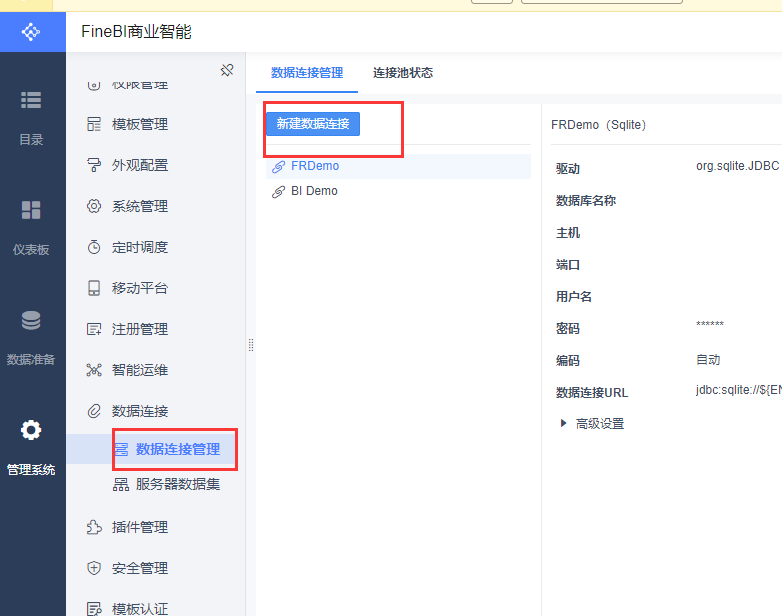782x616 pixels.
Task: Click the sidebar collapse drag handle
Action: (x=251, y=345)
